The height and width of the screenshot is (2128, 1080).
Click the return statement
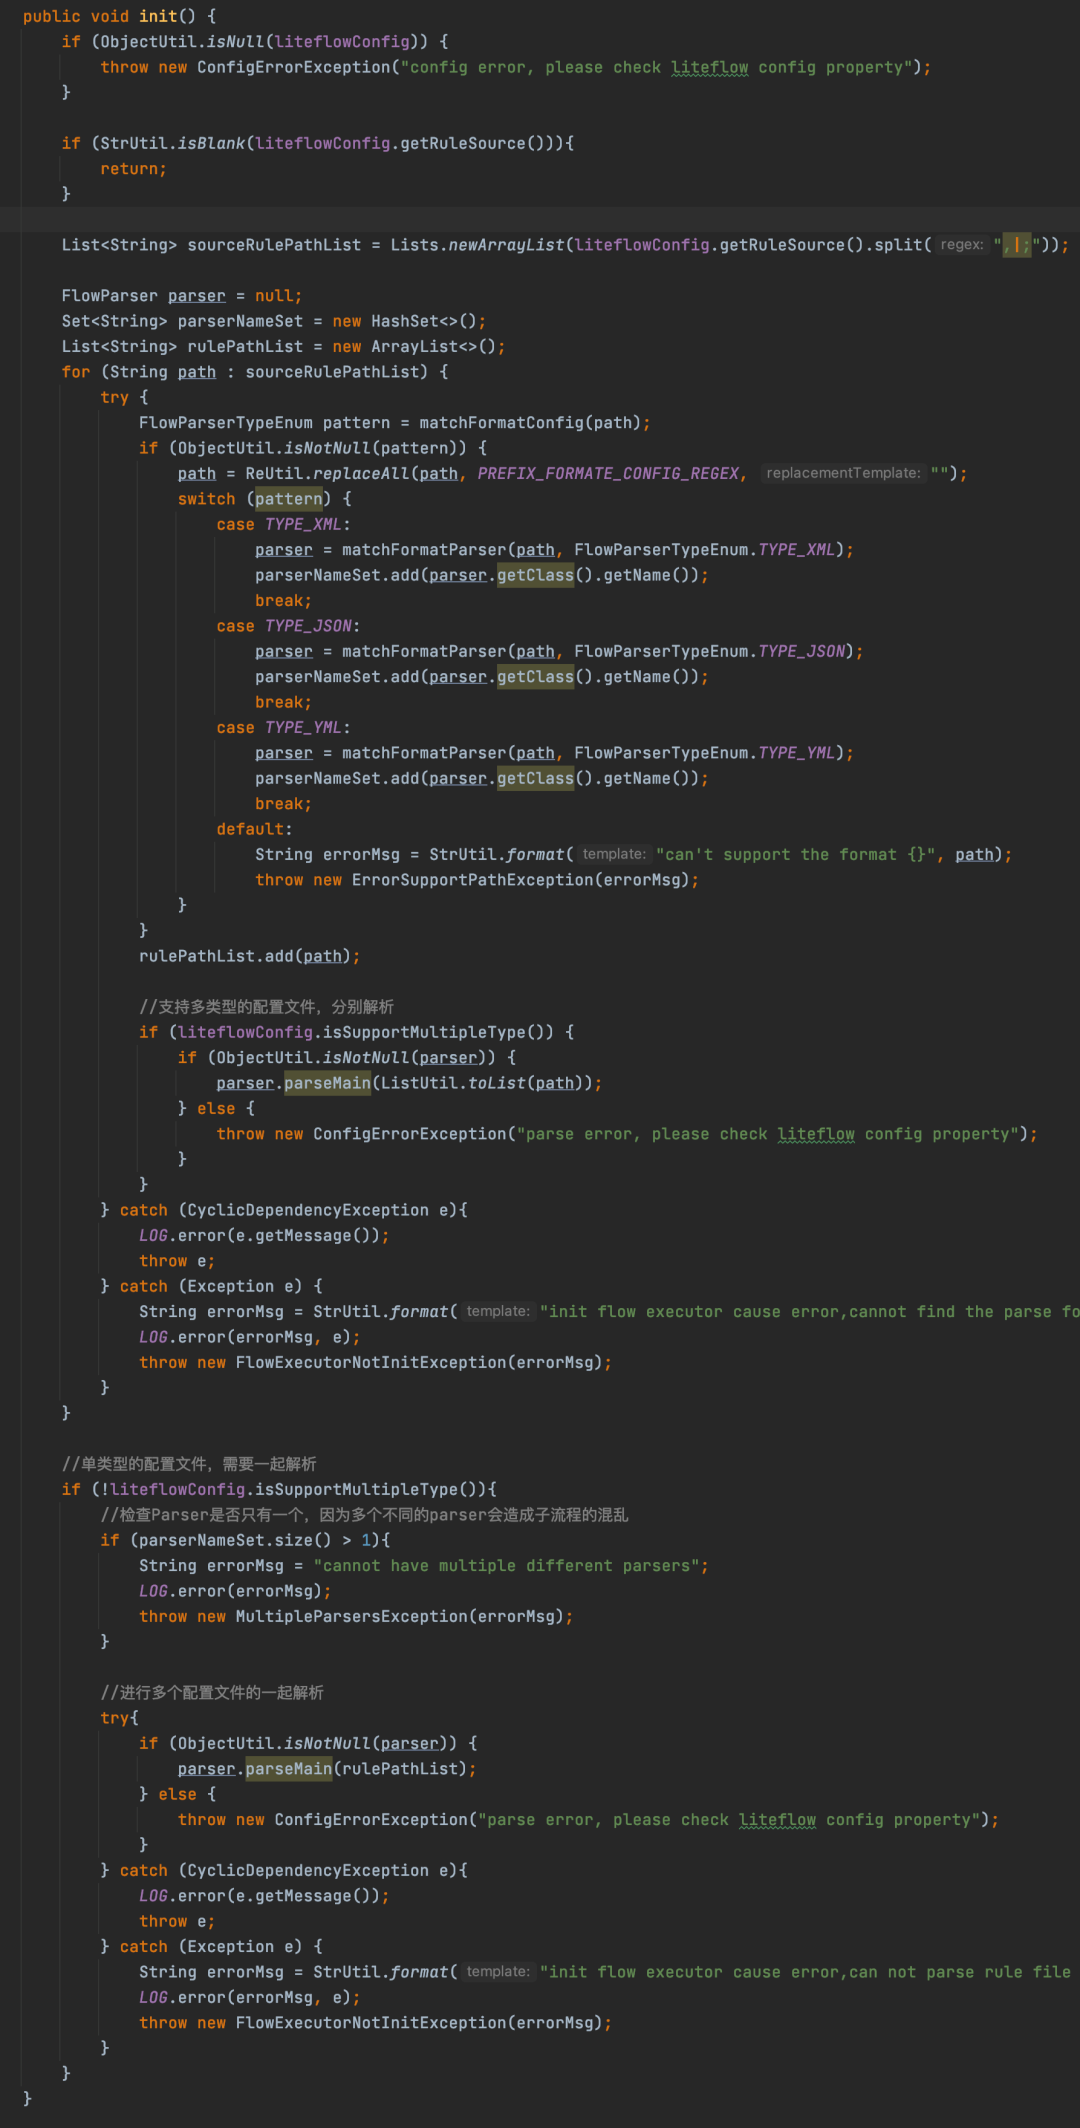click(133, 169)
